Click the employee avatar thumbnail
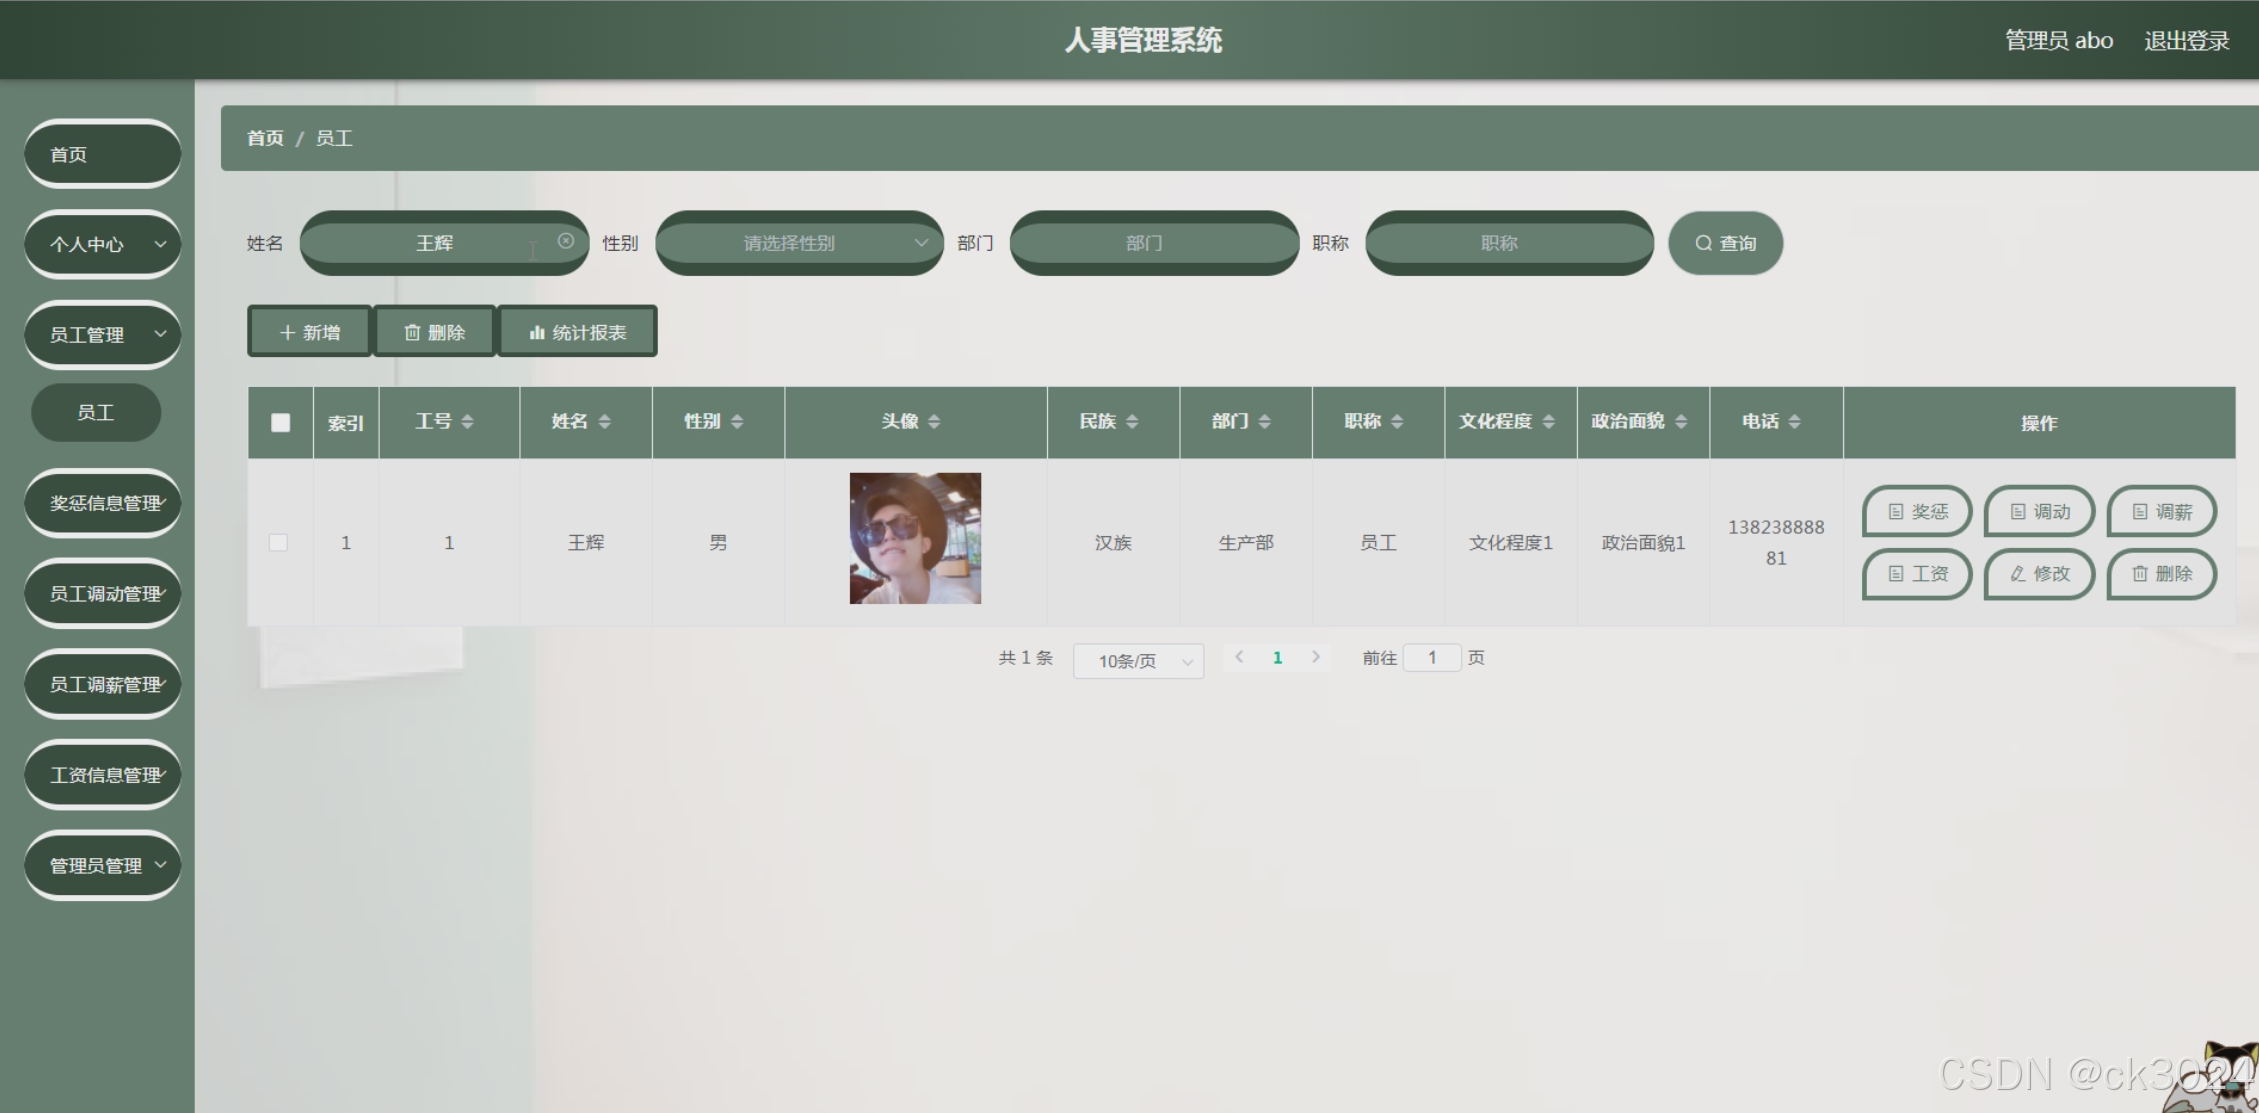2259x1113 pixels. pyautogui.click(x=915, y=538)
